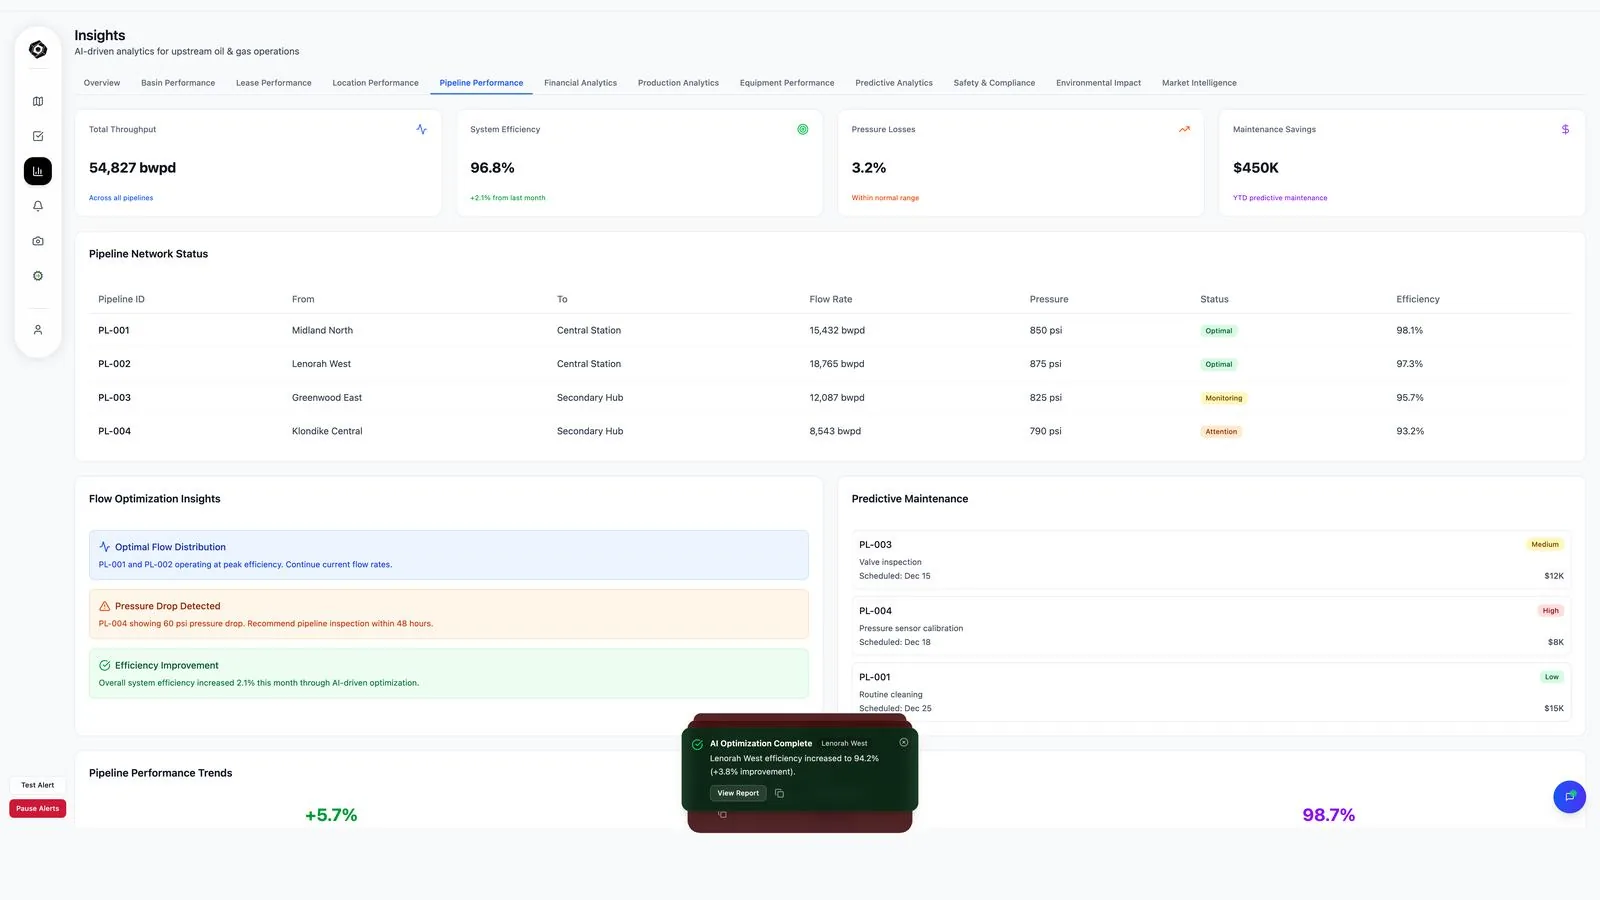Click the View Report button in the toast
Image resolution: width=1600 pixels, height=900 pixels.
tap(738, 793)
